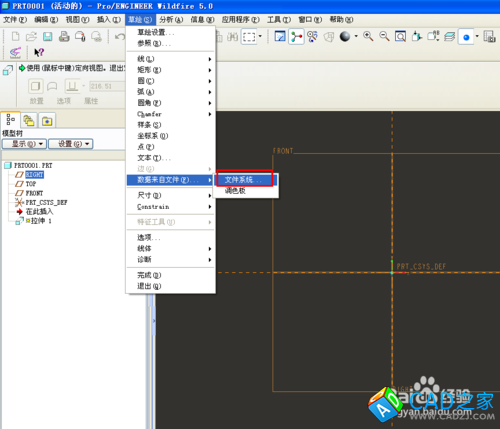The height and width of the screenshot is (429, 500).
Task: Open the 帮助 menu
Action: [x=341, y=20]
